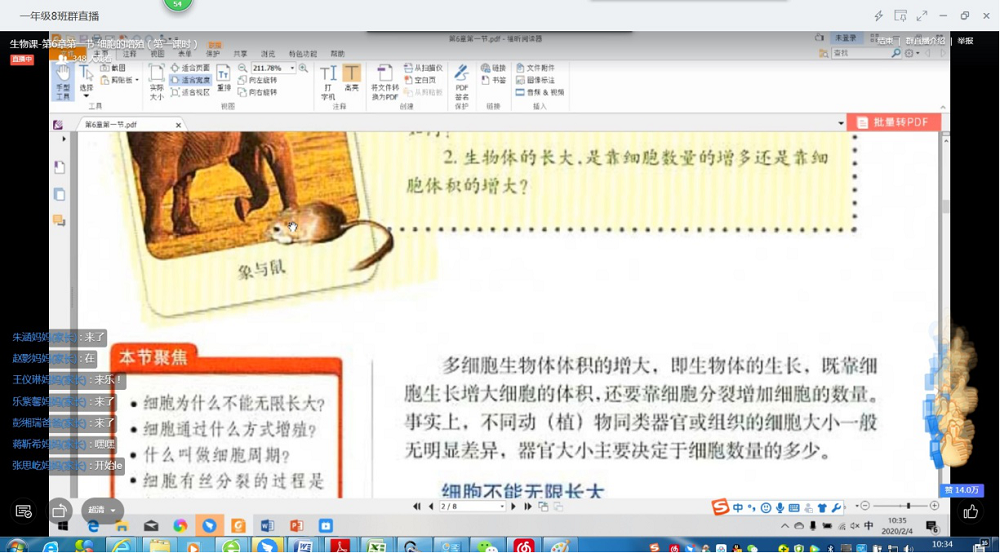Open the View (视图) ribbon tab

(x=157, y=54)
